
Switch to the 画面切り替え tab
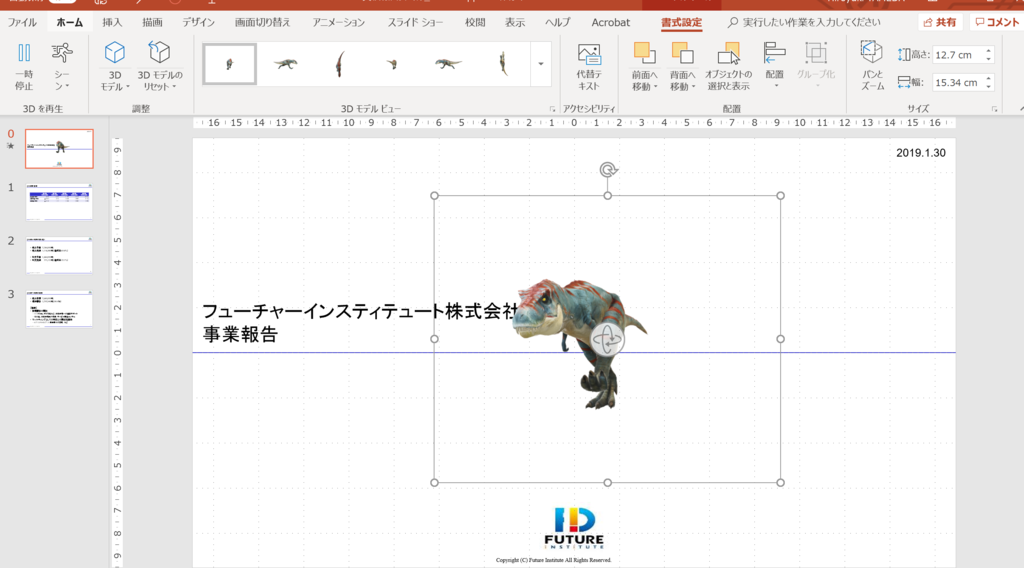tap(263, 22)
